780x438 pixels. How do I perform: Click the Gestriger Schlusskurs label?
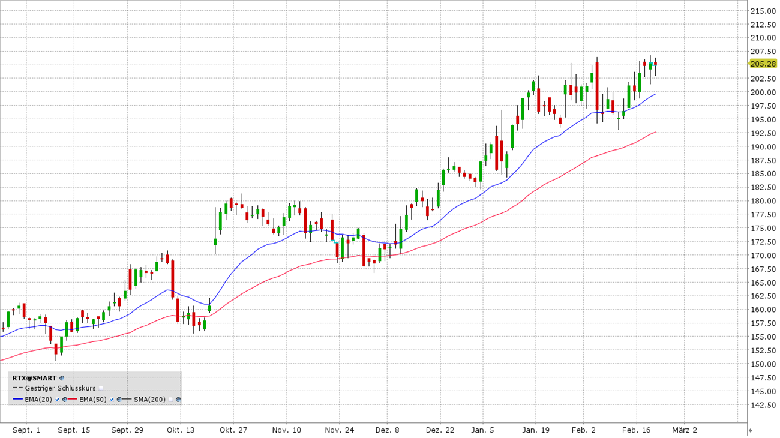tap(60, 388)
